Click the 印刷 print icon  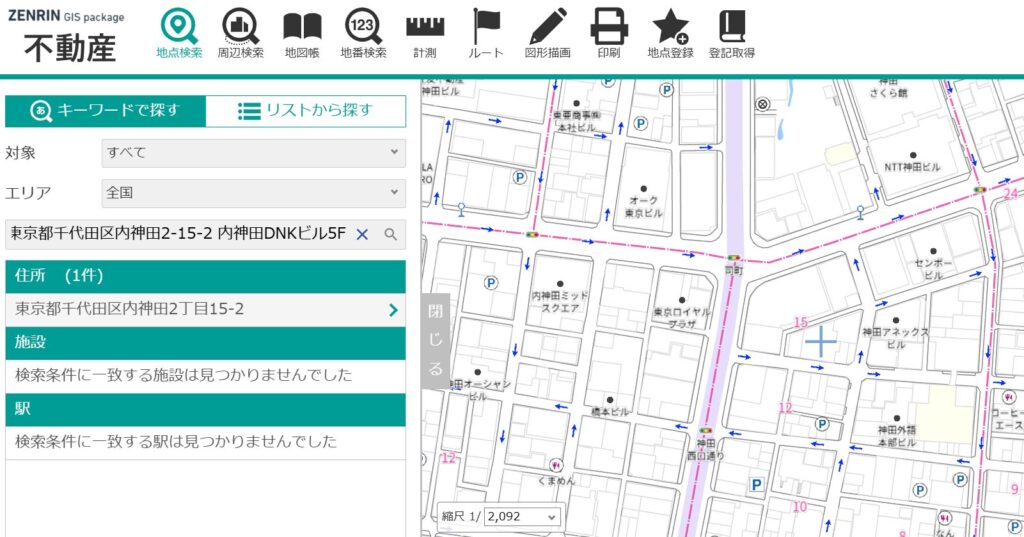(608, 33)
